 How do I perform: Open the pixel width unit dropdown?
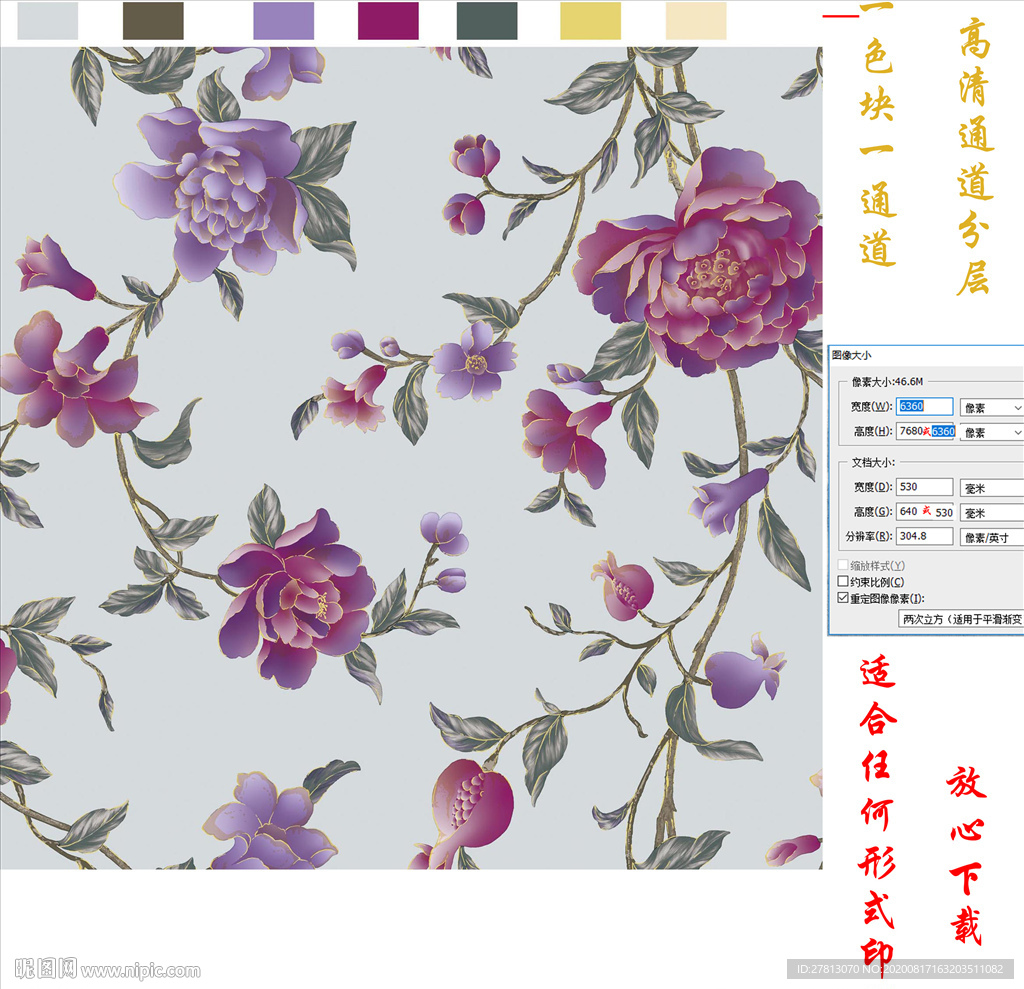991,407
